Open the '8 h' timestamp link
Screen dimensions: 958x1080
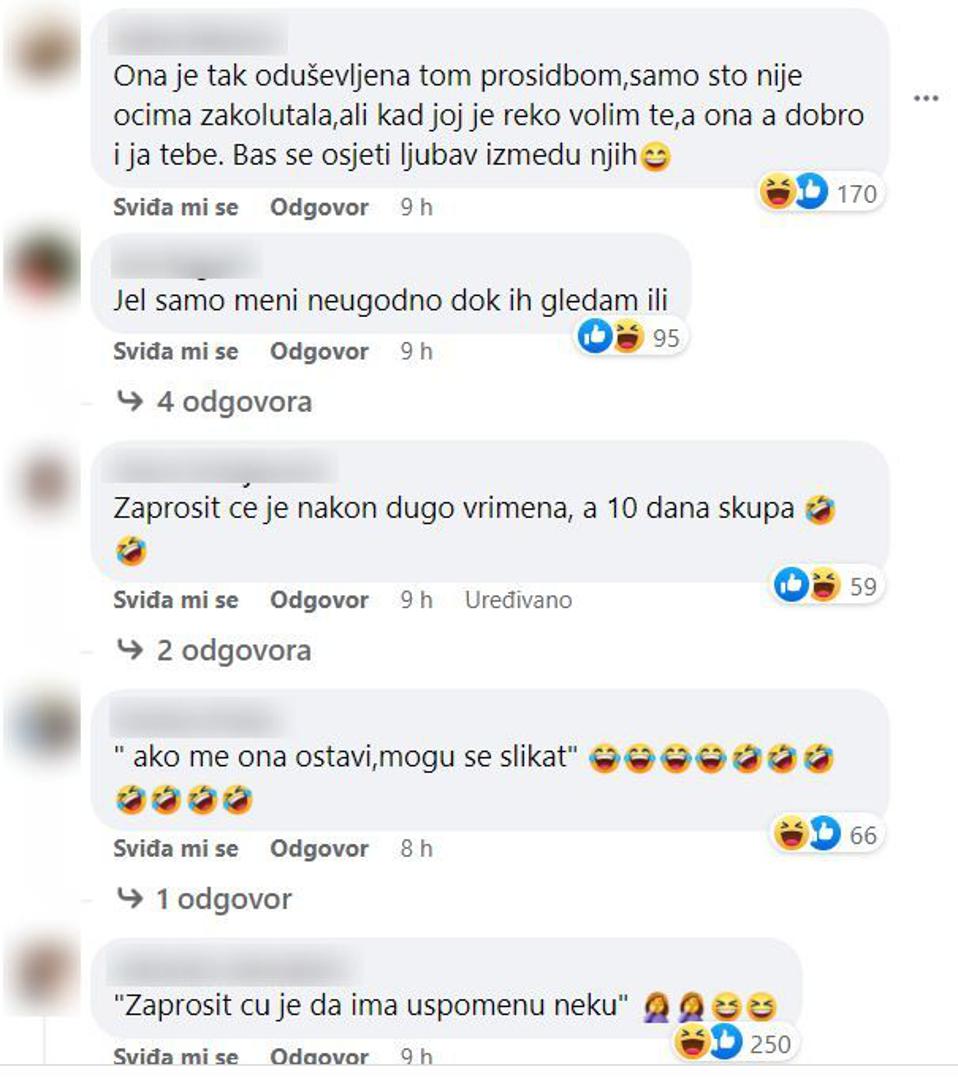coord(417,849)
